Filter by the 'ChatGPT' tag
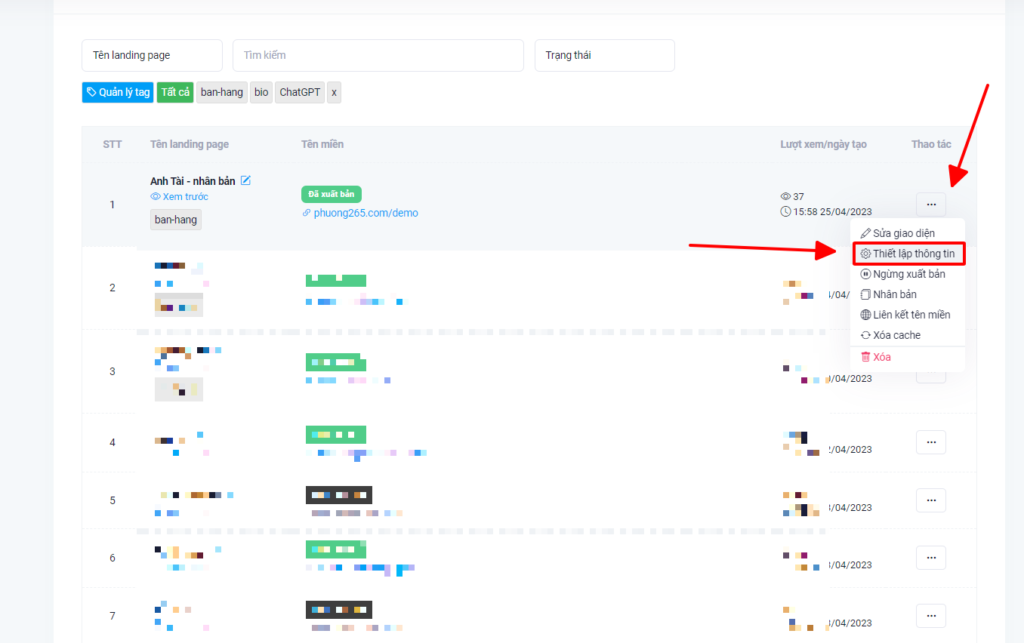 [x=300, y=92]
